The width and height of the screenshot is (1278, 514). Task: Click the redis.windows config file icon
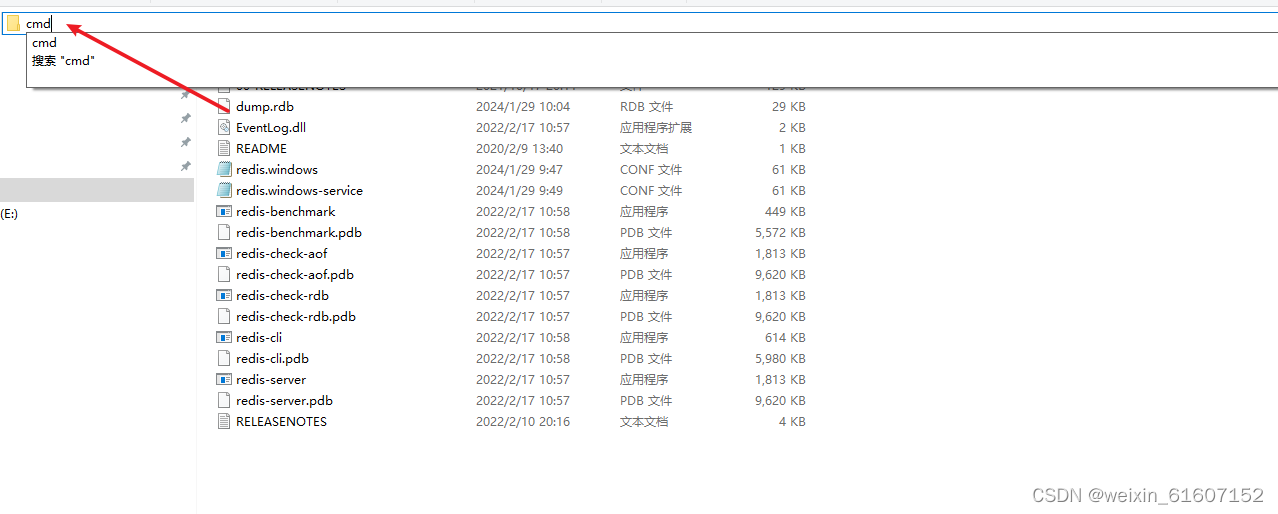224,169
